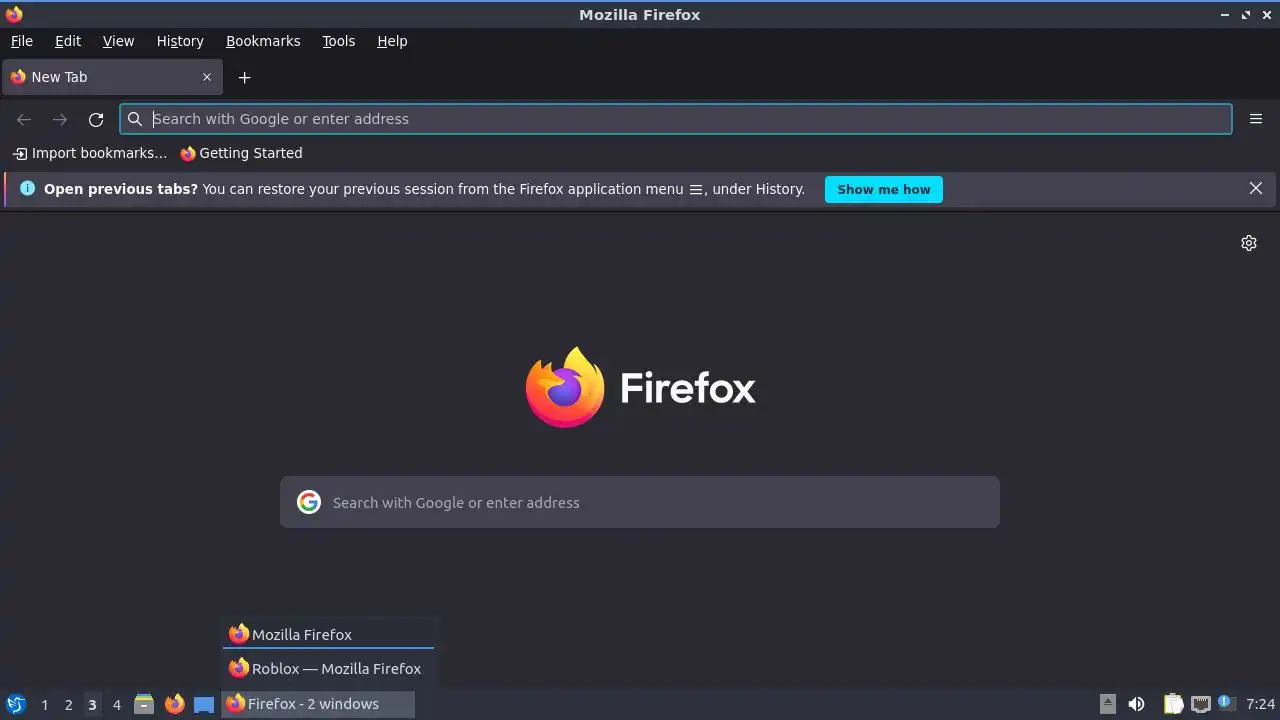The width and height of the screenshot is (1280, 720).
Task: Open the History menu
Action: [180, 41]
